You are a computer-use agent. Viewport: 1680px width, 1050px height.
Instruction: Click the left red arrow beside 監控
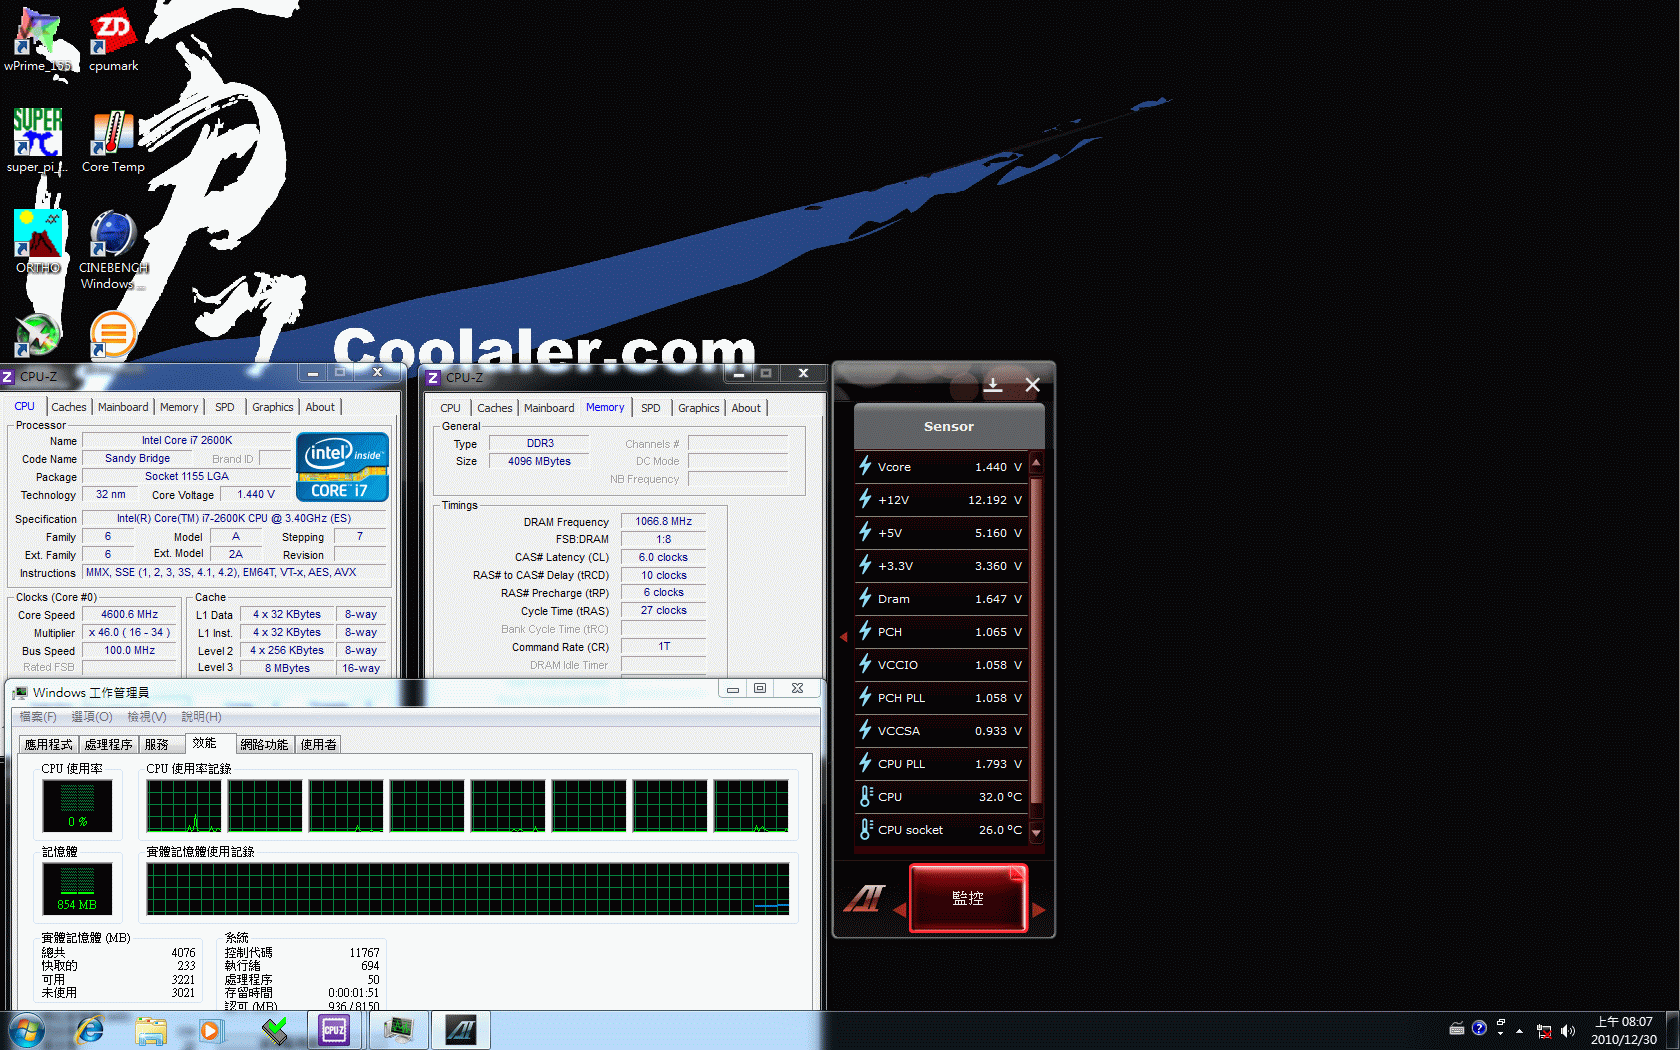pos(900,909)
